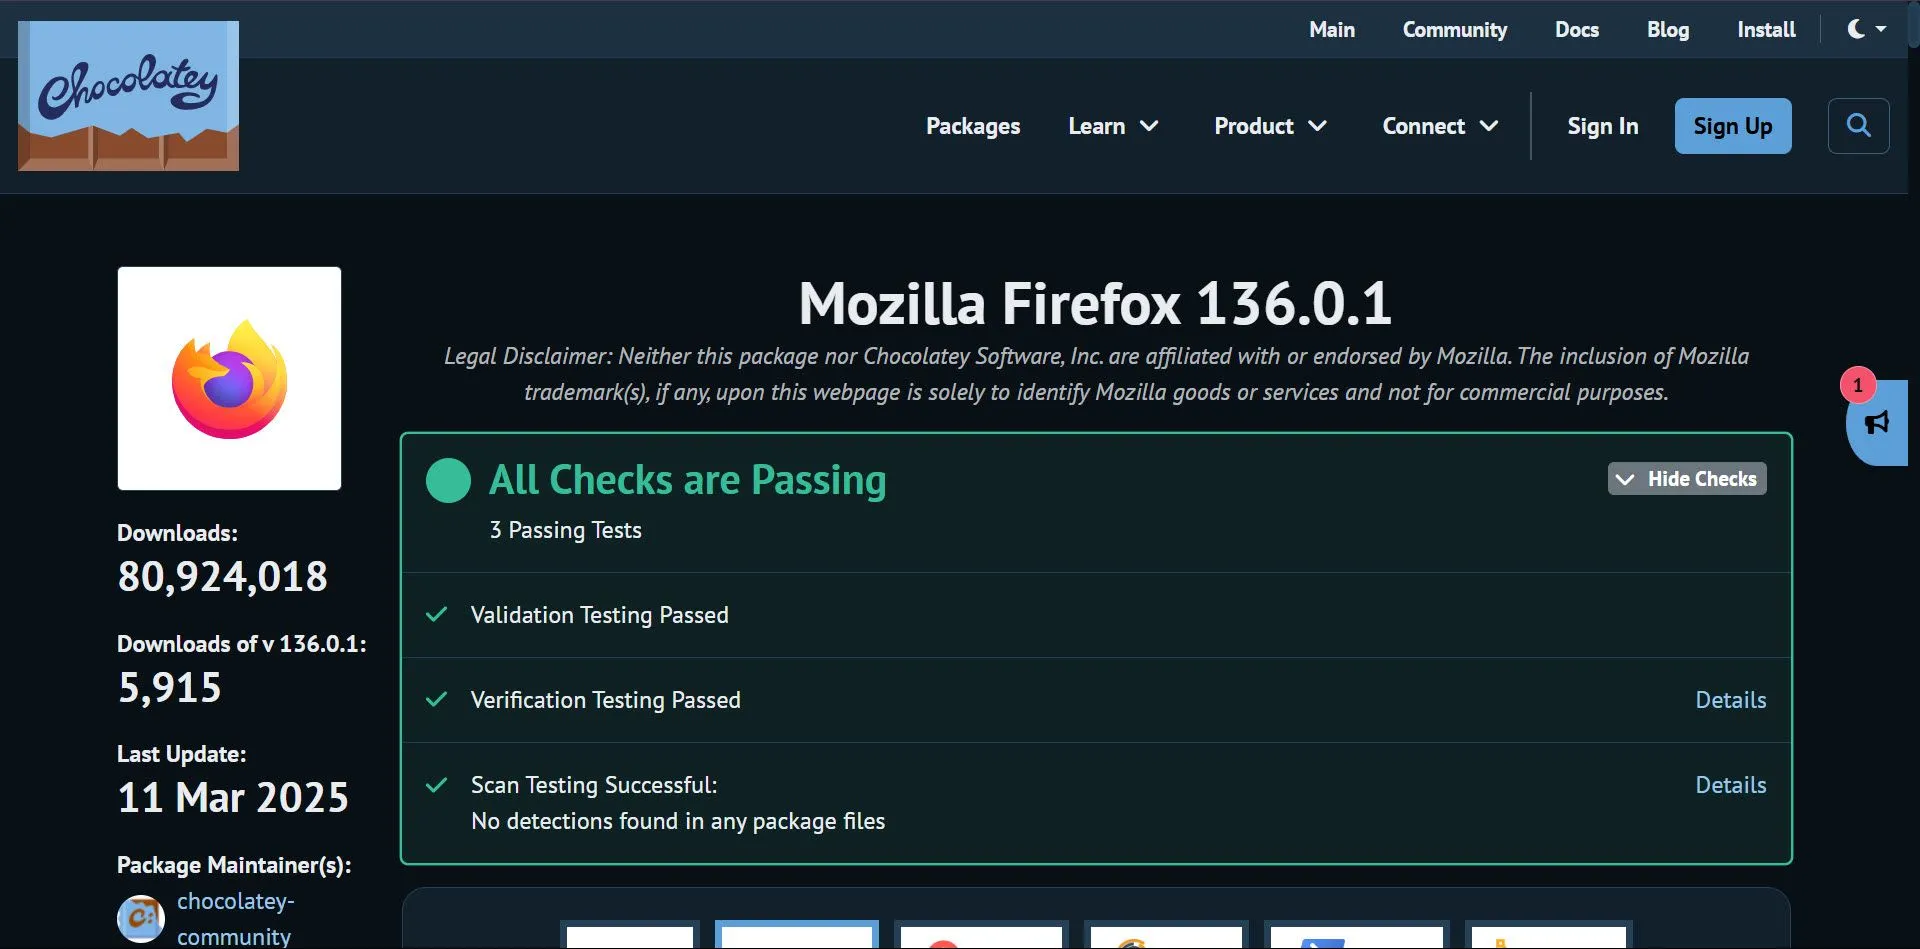Screen dimensions: 1920x949
Task: Open the Docs top link
Action: tap(1577, 30)
